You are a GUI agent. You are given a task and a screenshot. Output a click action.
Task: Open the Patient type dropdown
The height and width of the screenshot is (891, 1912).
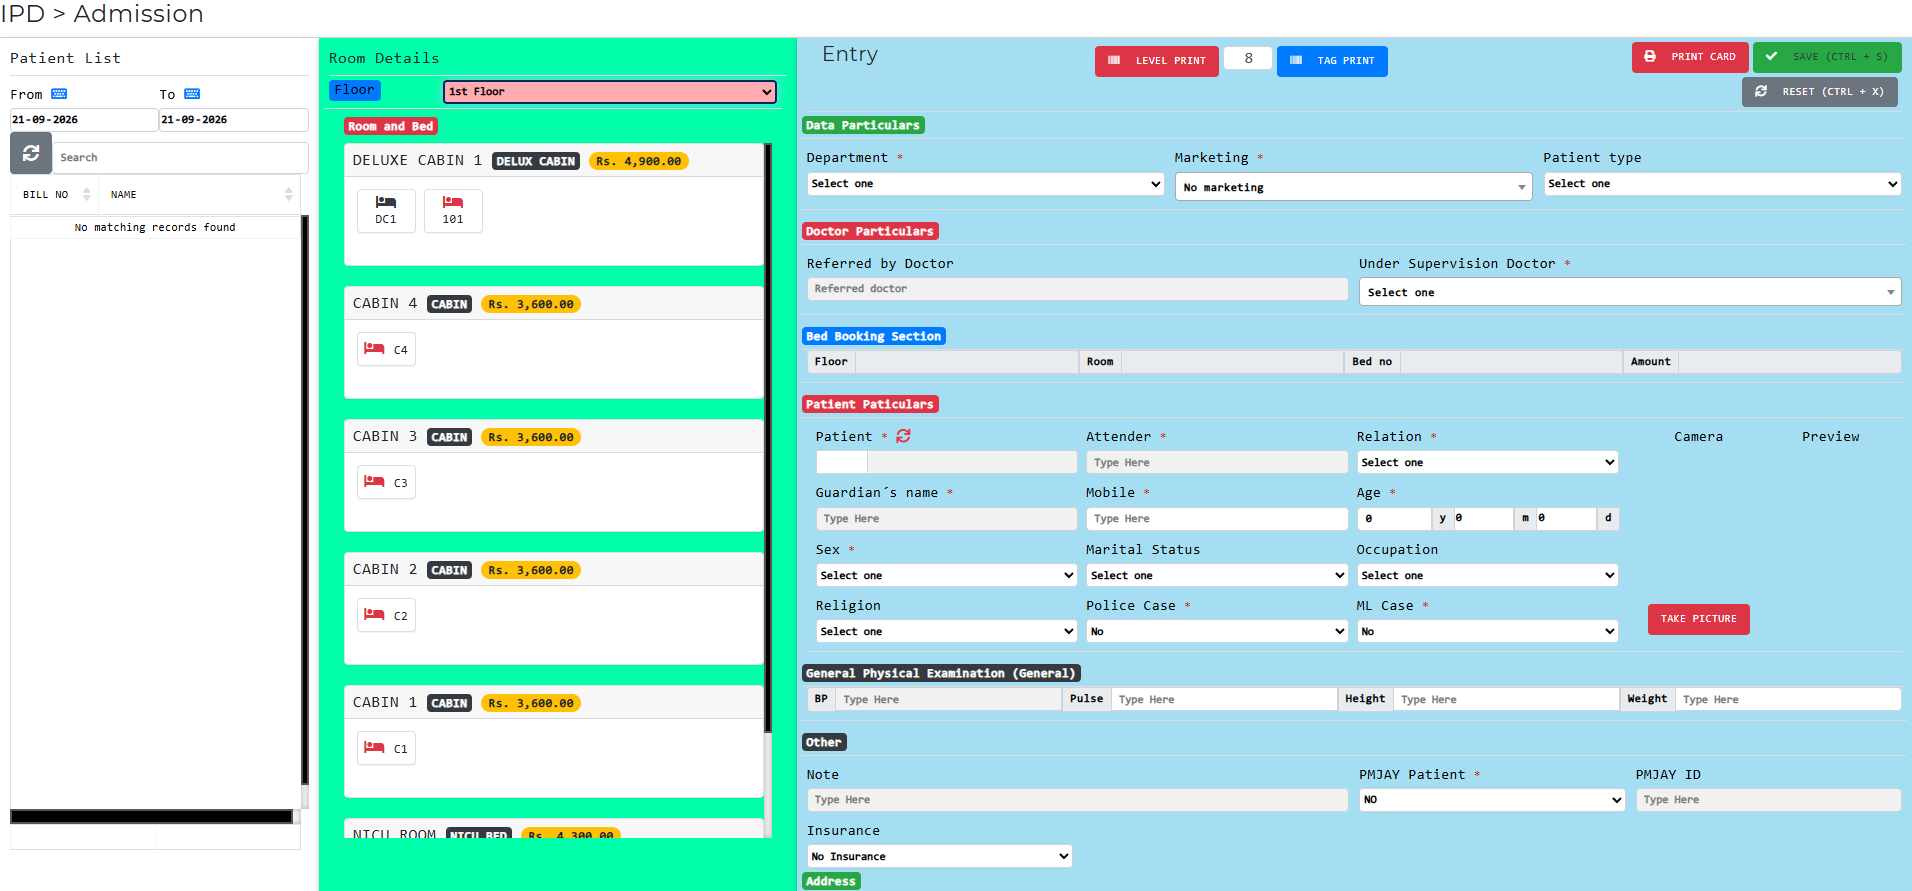click(1722, 184)
